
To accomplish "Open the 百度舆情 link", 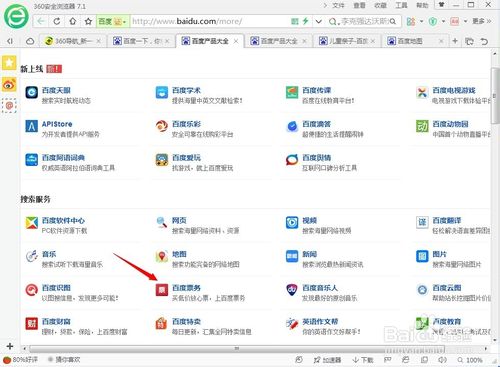I will (x=316, y=158).
